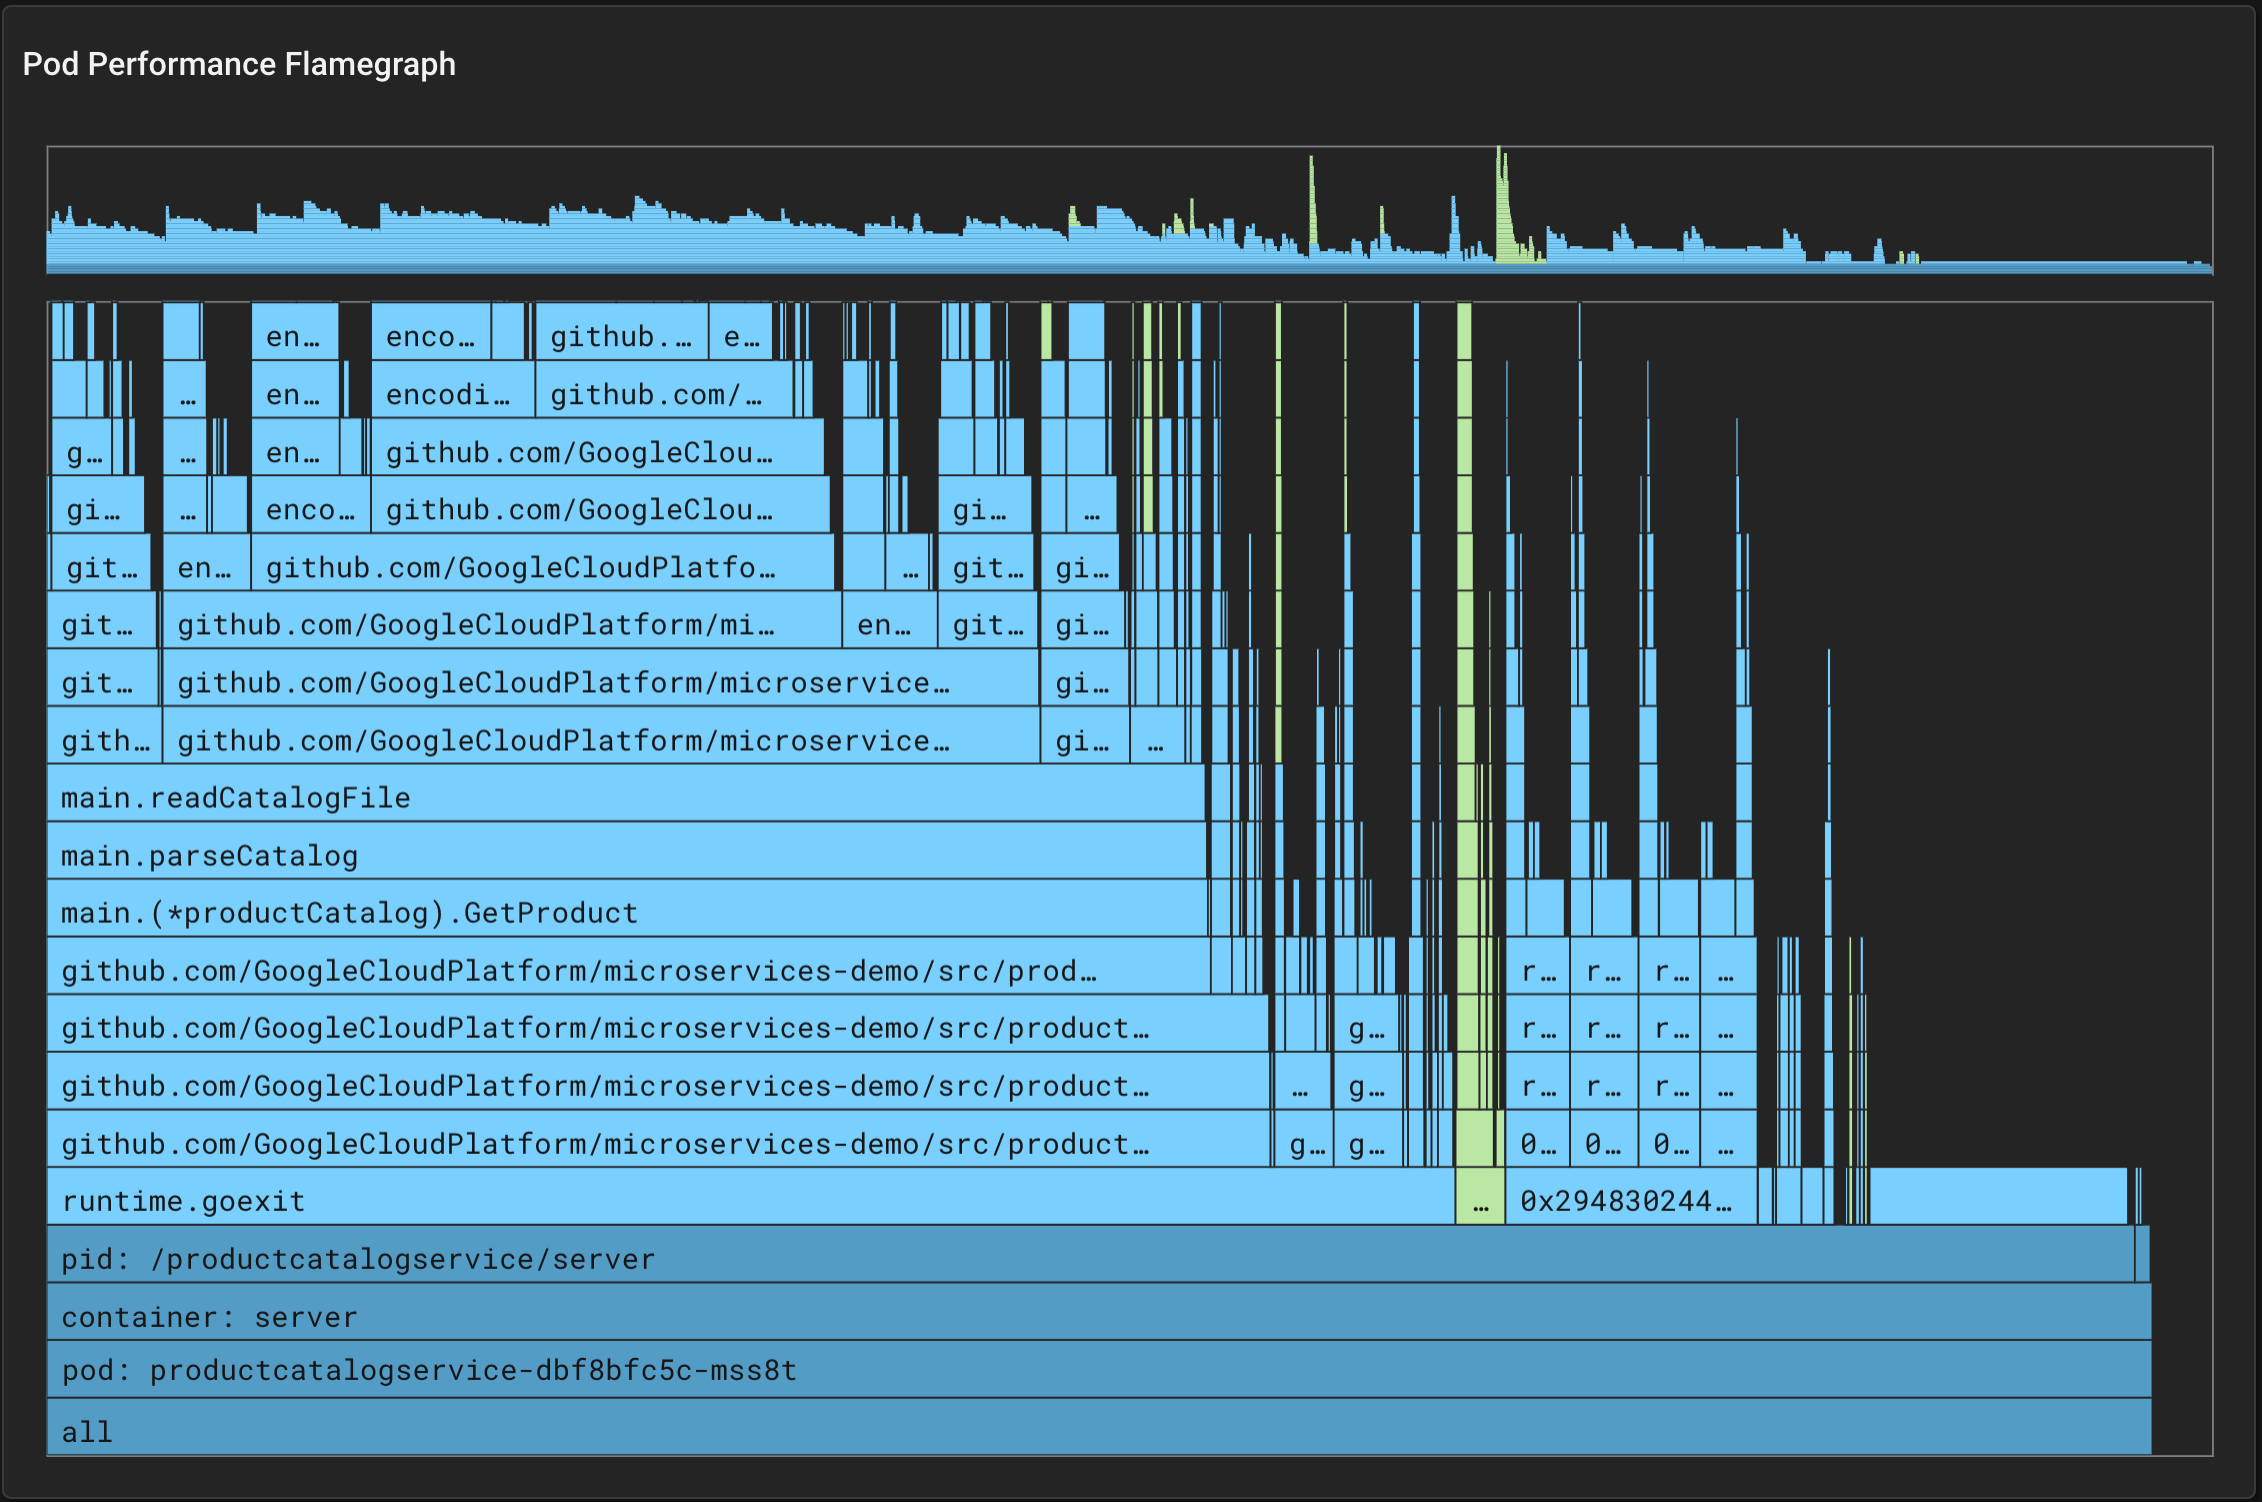
Task: Select the main.parseCatalog flamegraph frame
Action: pos(625,855)
